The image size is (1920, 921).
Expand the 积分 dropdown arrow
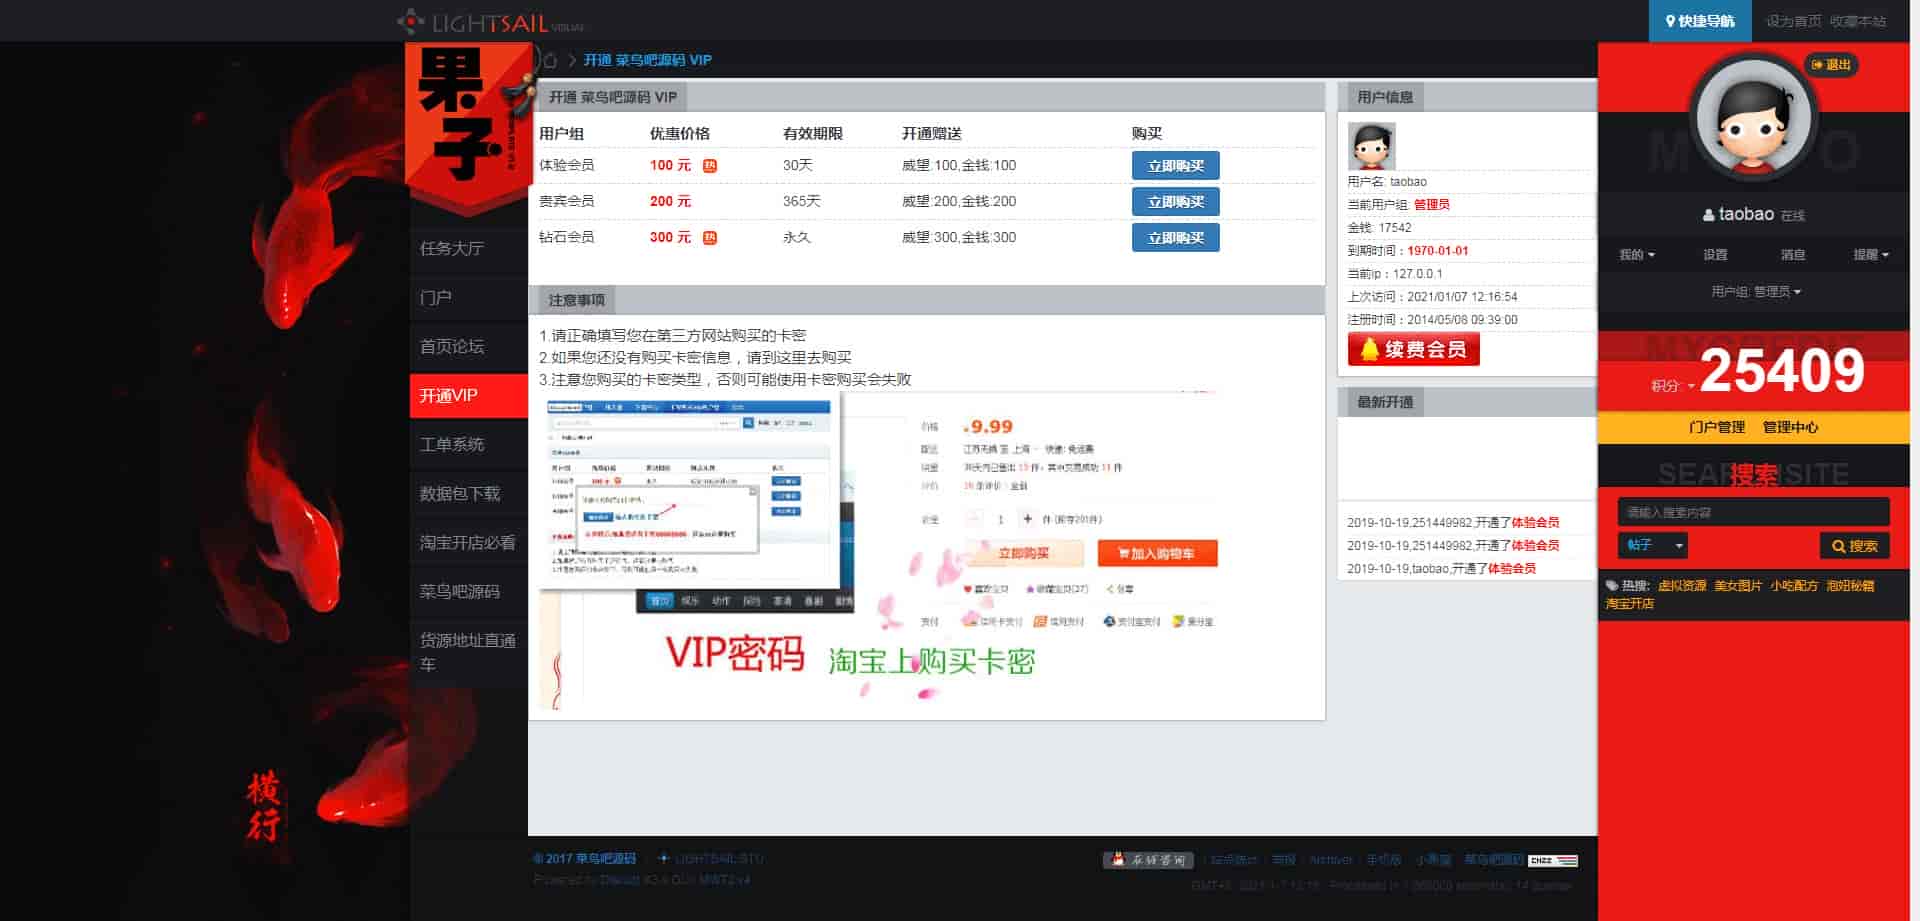pyautogui.click(x=1691, y=386)
